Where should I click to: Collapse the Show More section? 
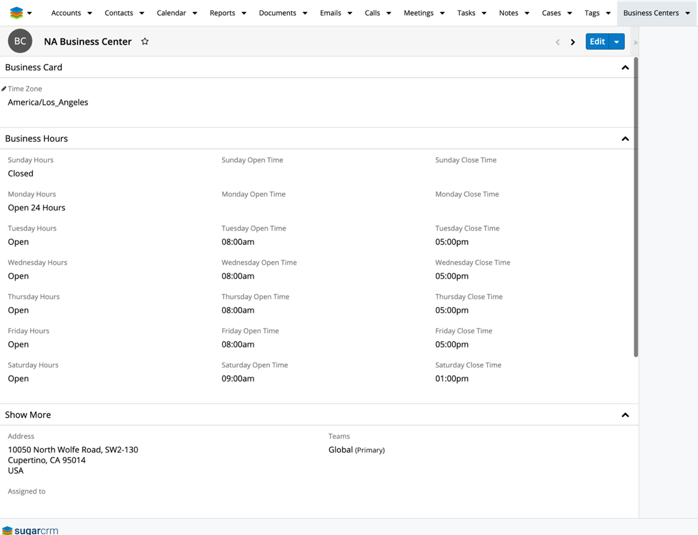(x=625, y=415)
